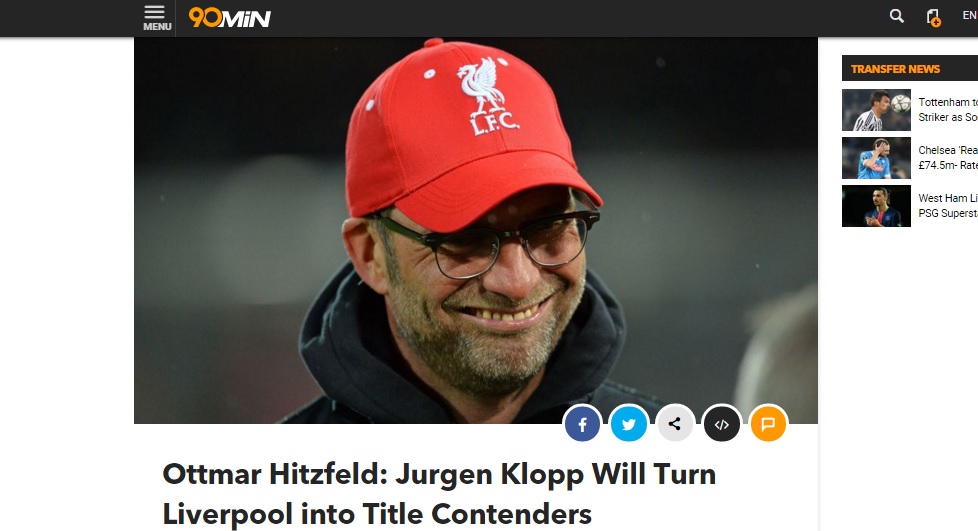Open the West Ham PSG Superstar link
The width and height of the screenshot is (978, 531).
click(948, 206)
